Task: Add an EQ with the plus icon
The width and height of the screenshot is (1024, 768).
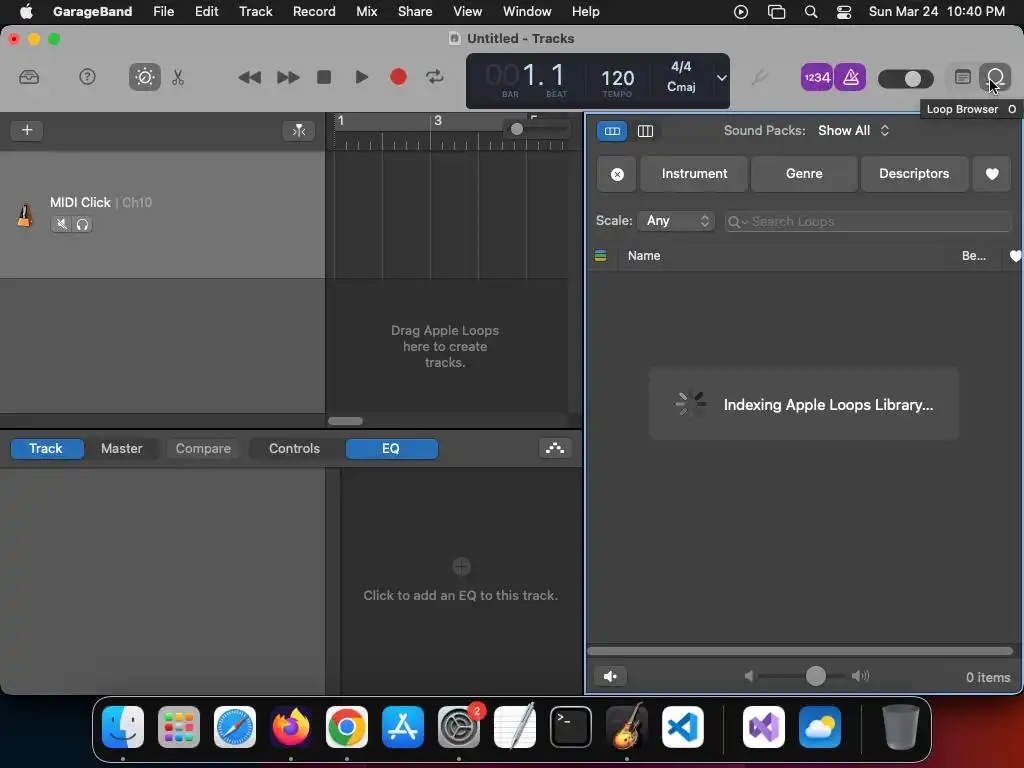Action: 461,566
